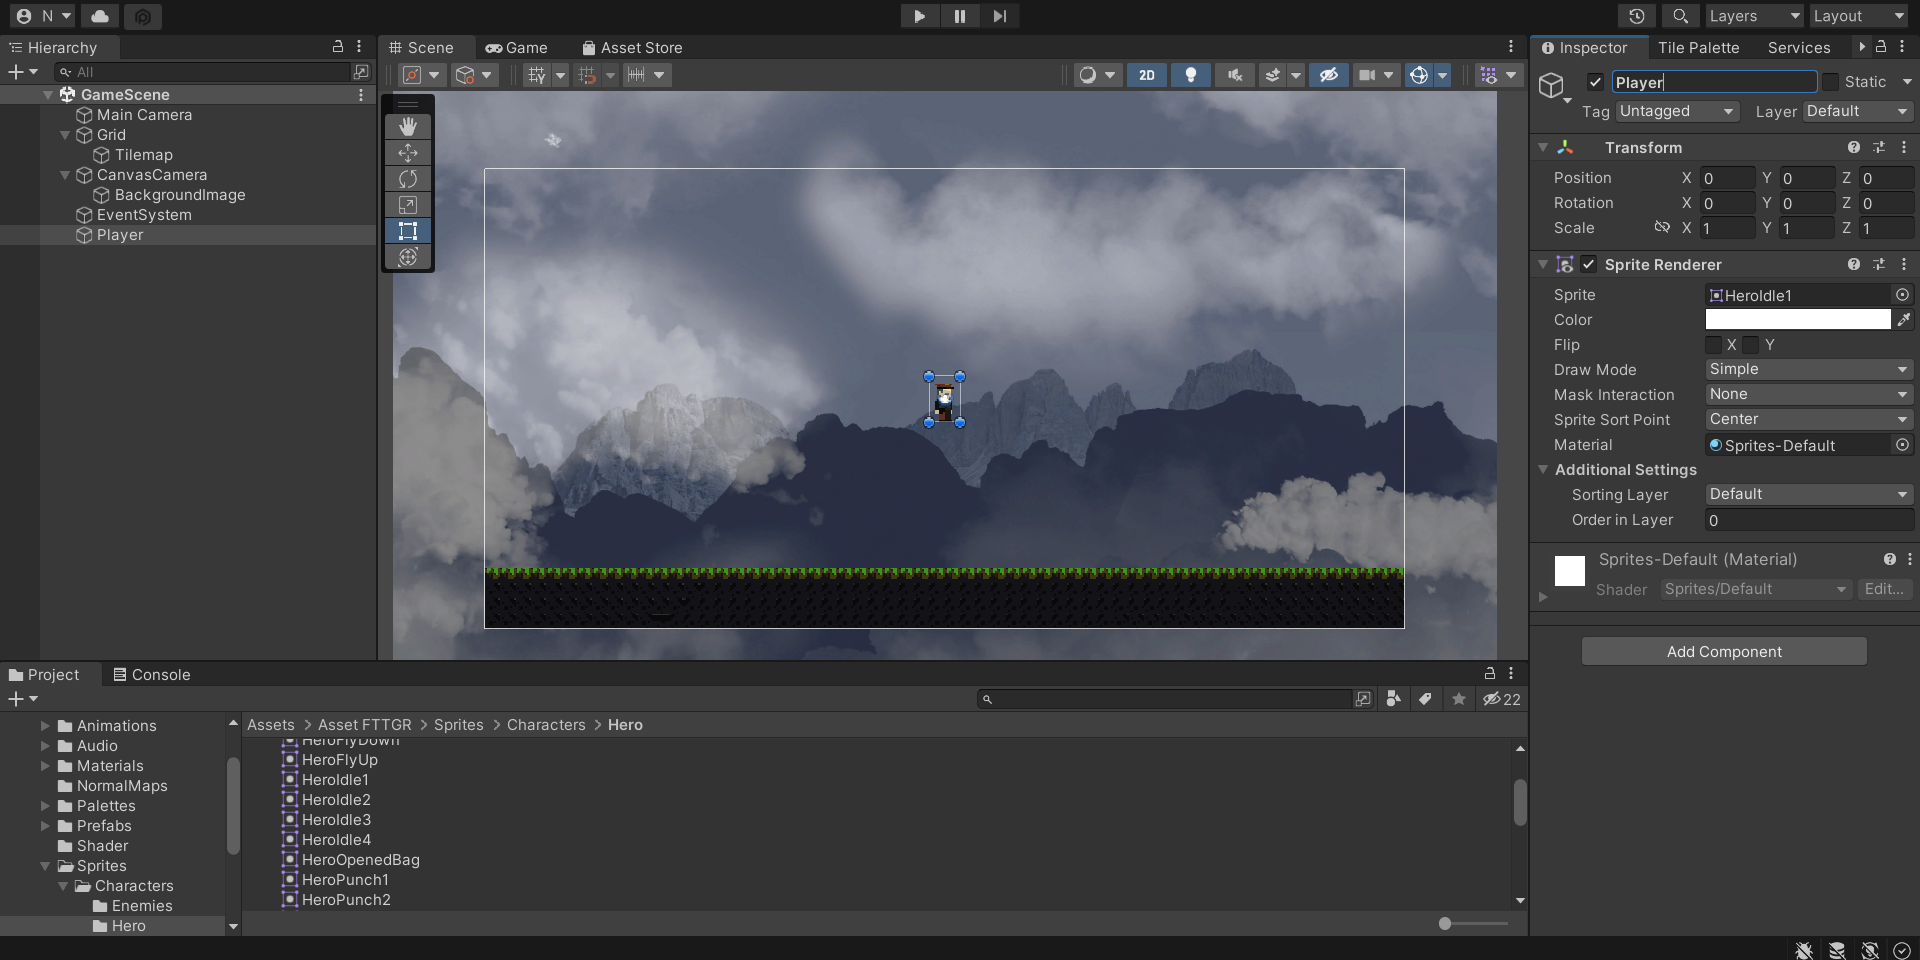Select the Rotate tool

[x=408, y=178]
